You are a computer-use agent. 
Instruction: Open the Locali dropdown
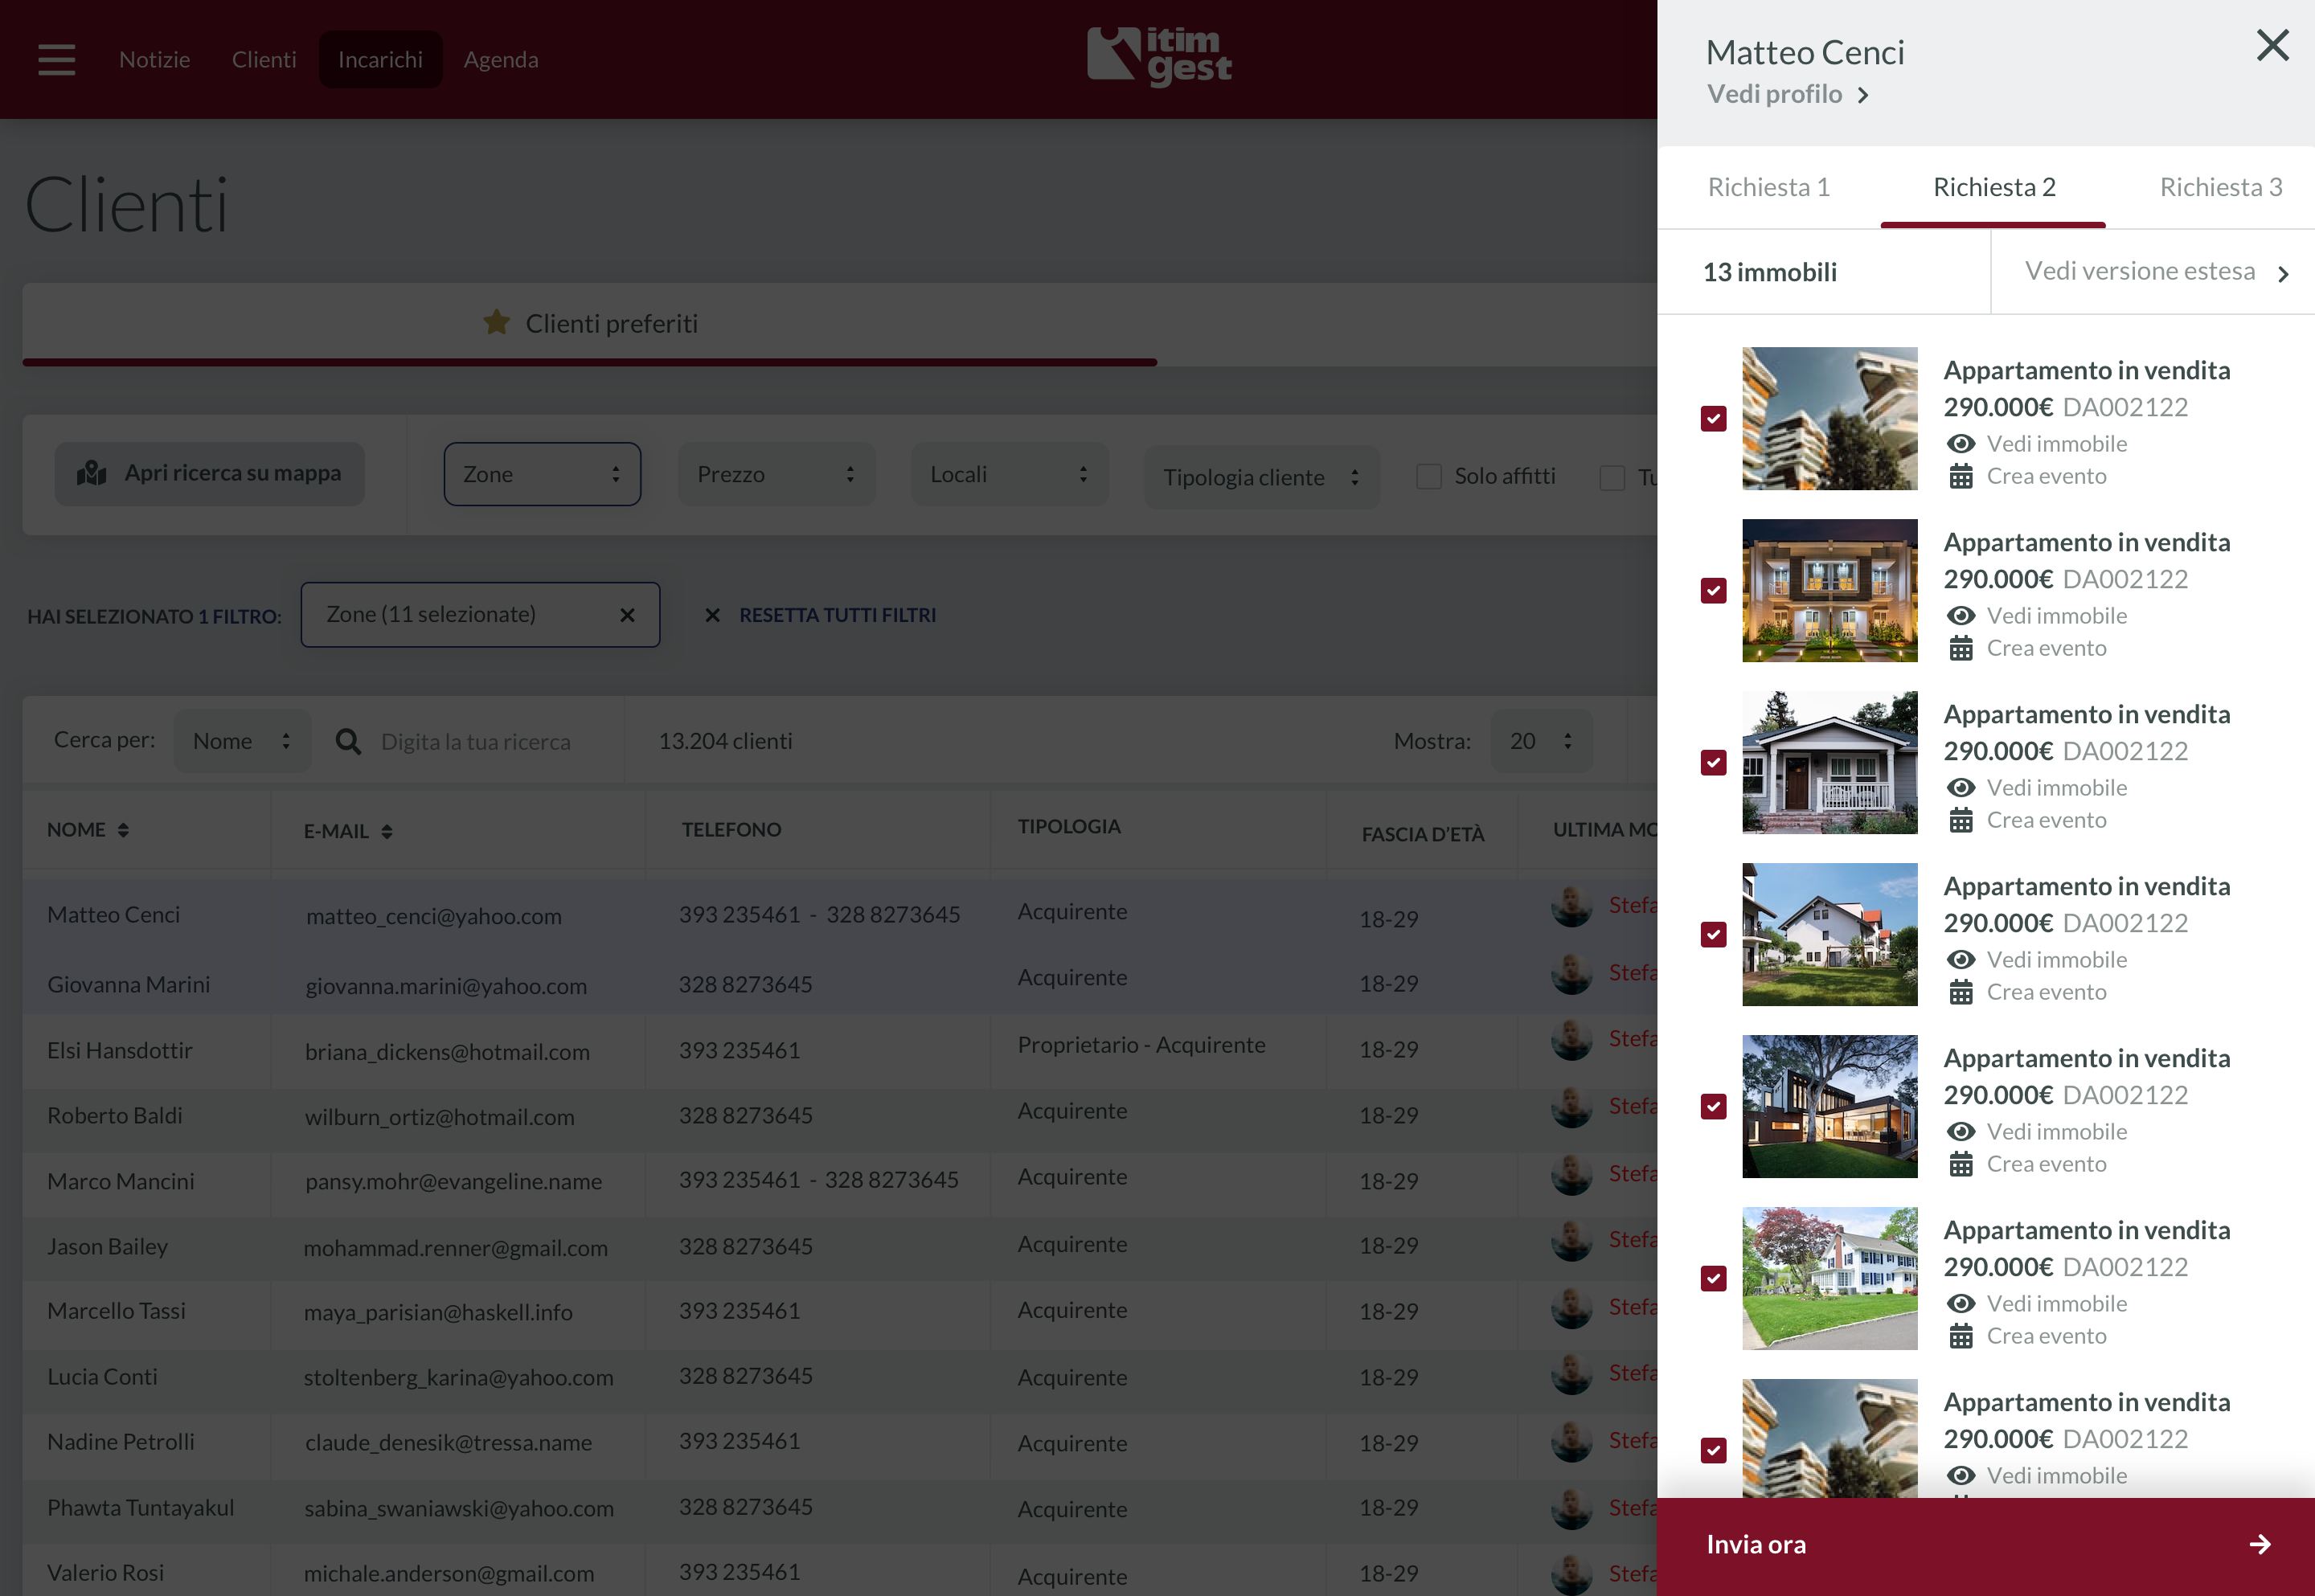pyautogui.click(x=1009, y=474)
